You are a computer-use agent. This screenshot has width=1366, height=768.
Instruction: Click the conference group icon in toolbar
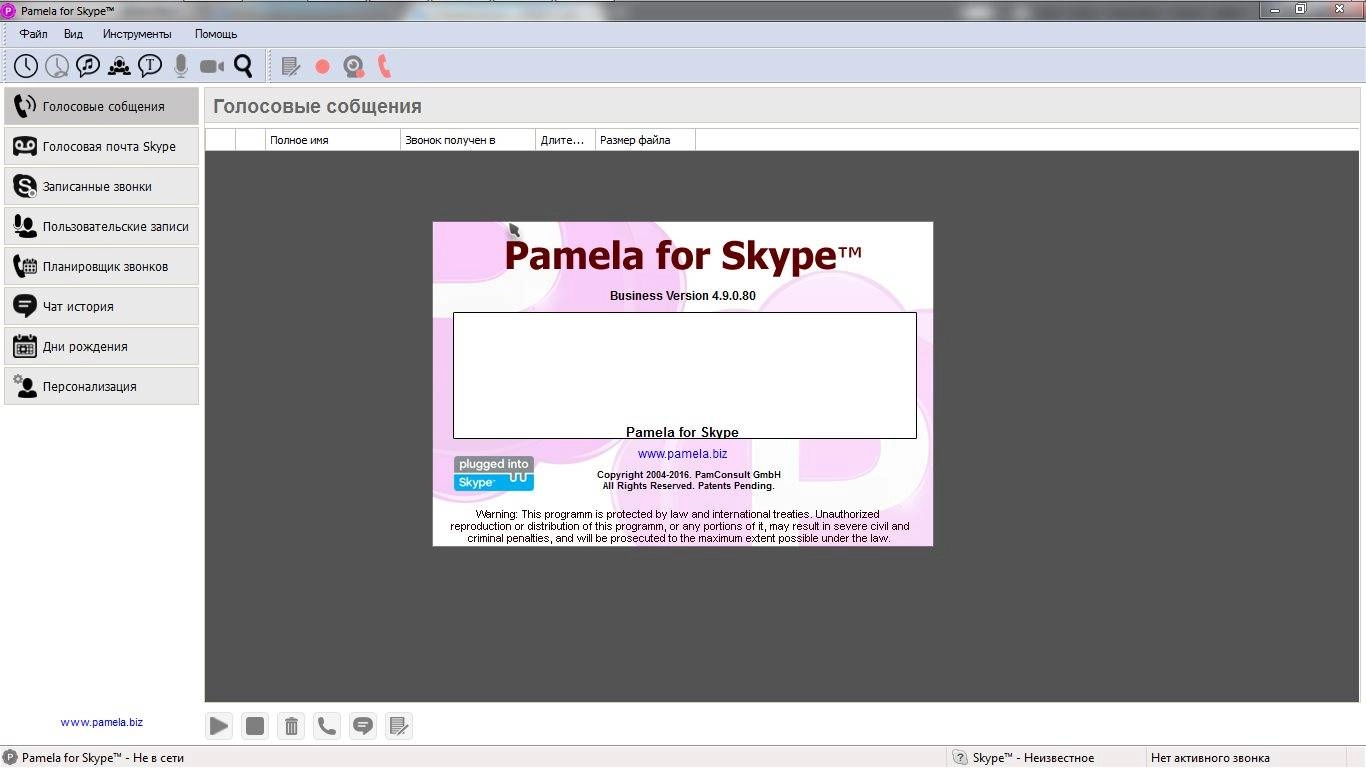coord(119,66)
